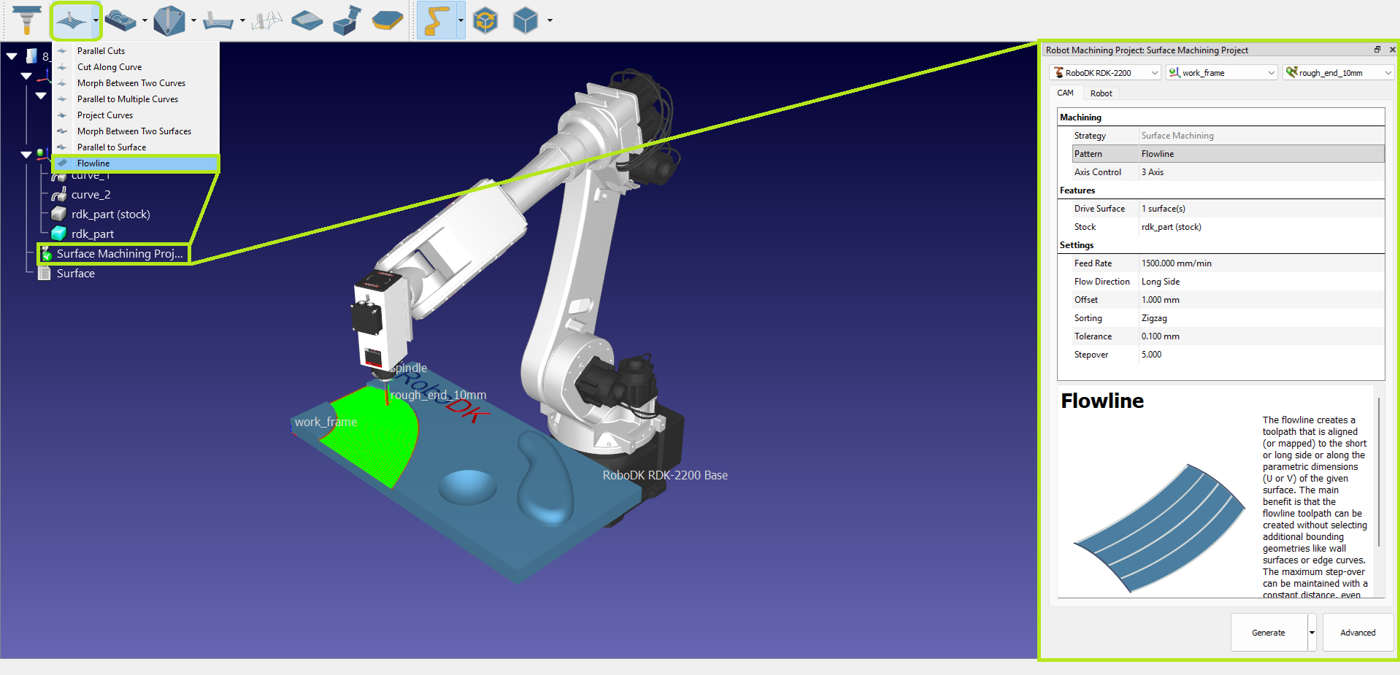The width and height of the screenshot is (1400, 675).
Task: Collapse the top station tree node
Action: tap(12, 56)
